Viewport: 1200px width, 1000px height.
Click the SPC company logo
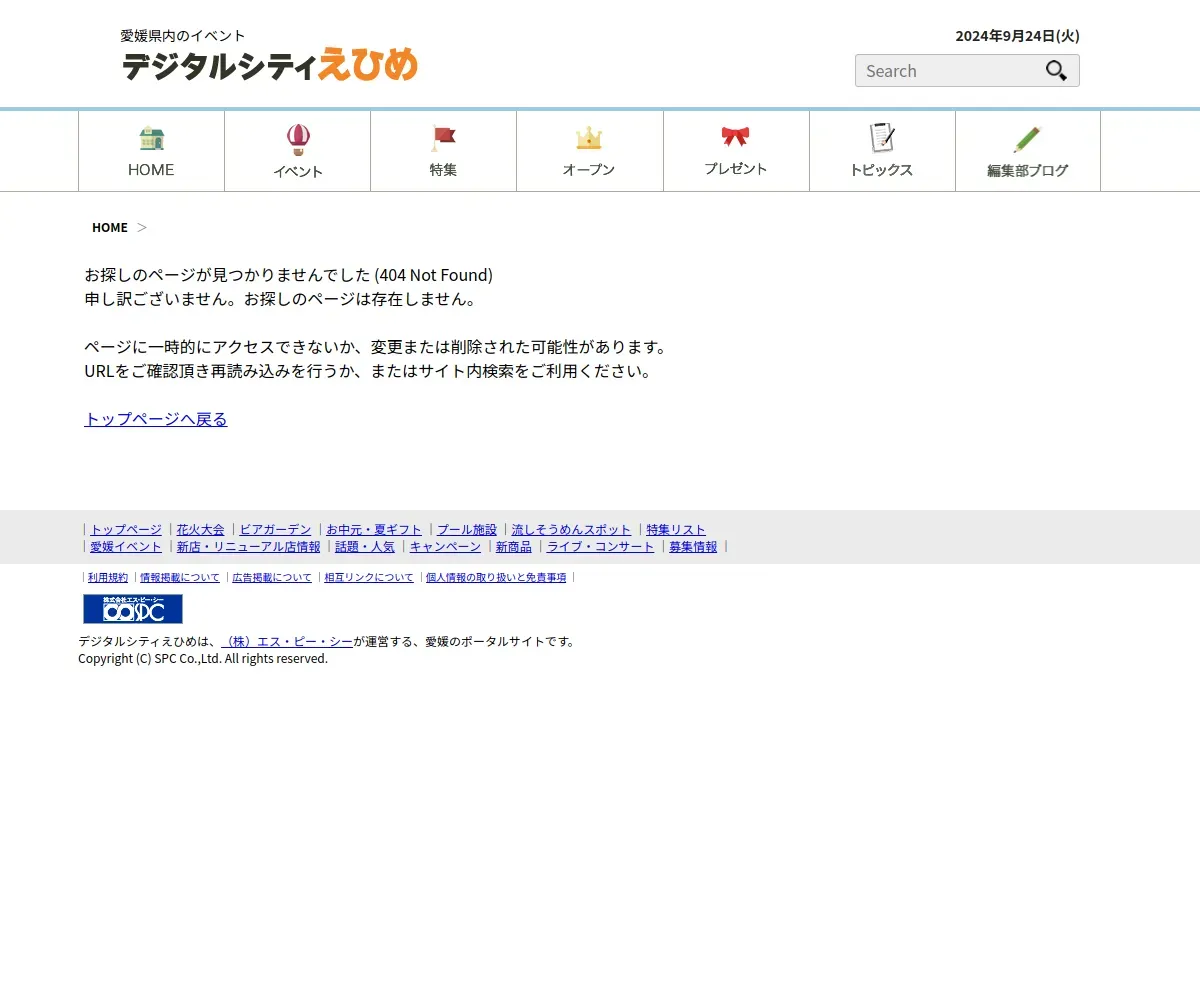133,609
